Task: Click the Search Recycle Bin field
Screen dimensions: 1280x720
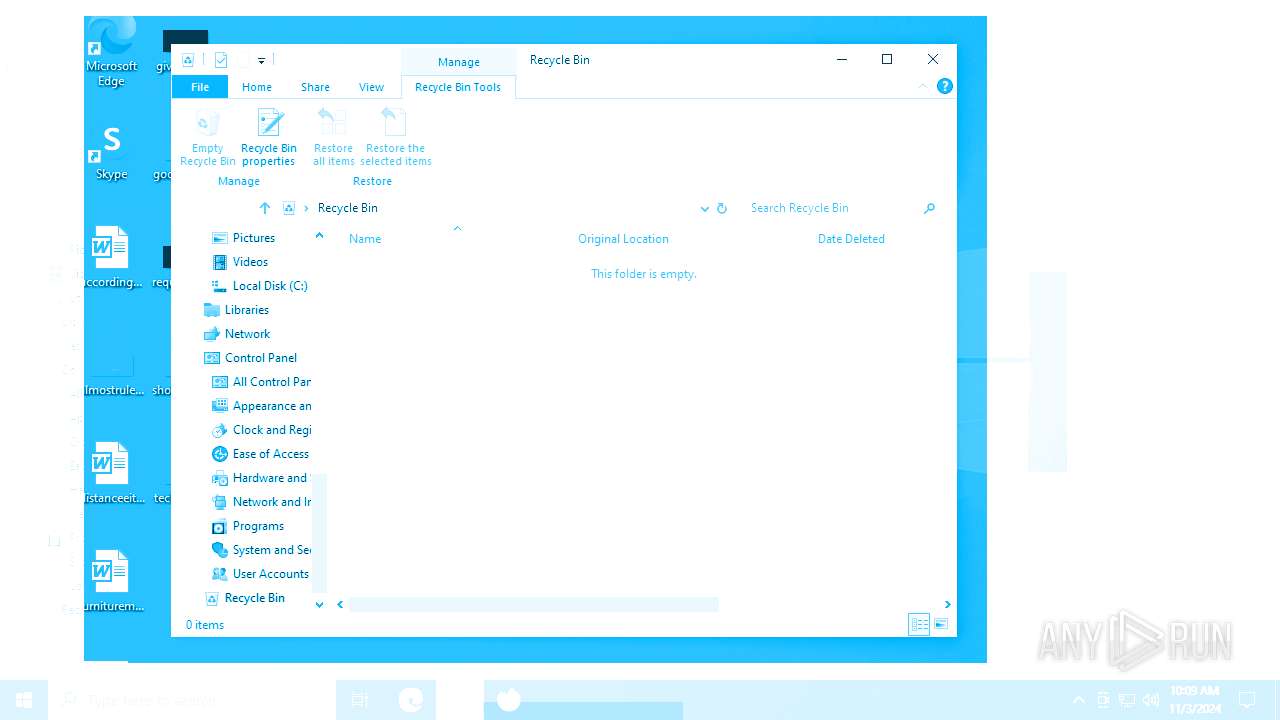Action: tap(832, 208)
